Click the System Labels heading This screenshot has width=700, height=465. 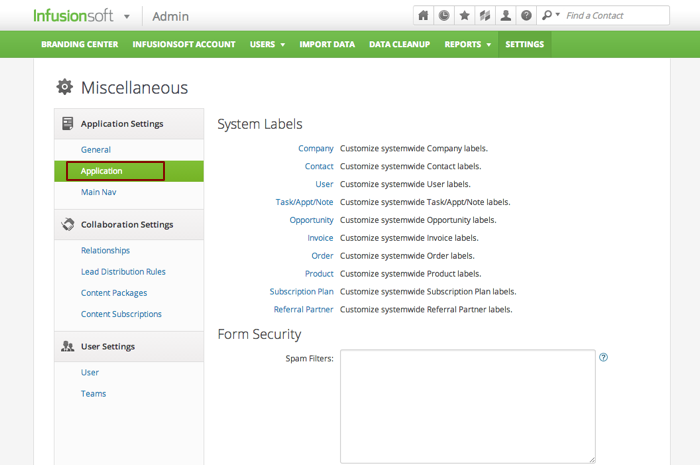coord(260,124)
